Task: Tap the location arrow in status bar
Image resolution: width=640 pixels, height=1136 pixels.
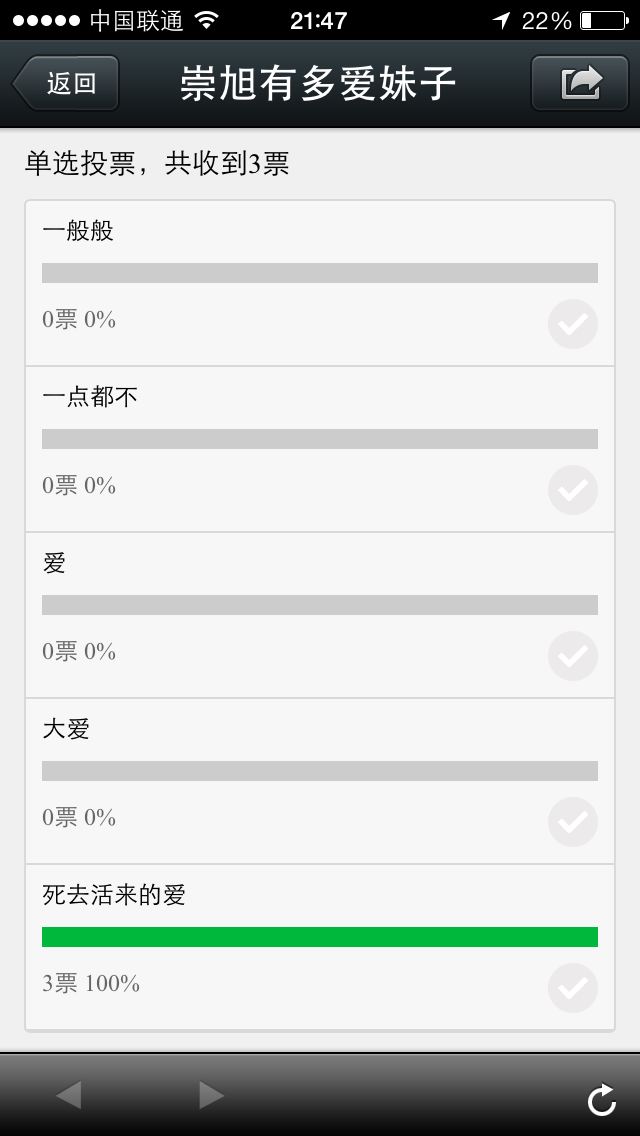Action: pyautogui.click(x=501, y=20)
